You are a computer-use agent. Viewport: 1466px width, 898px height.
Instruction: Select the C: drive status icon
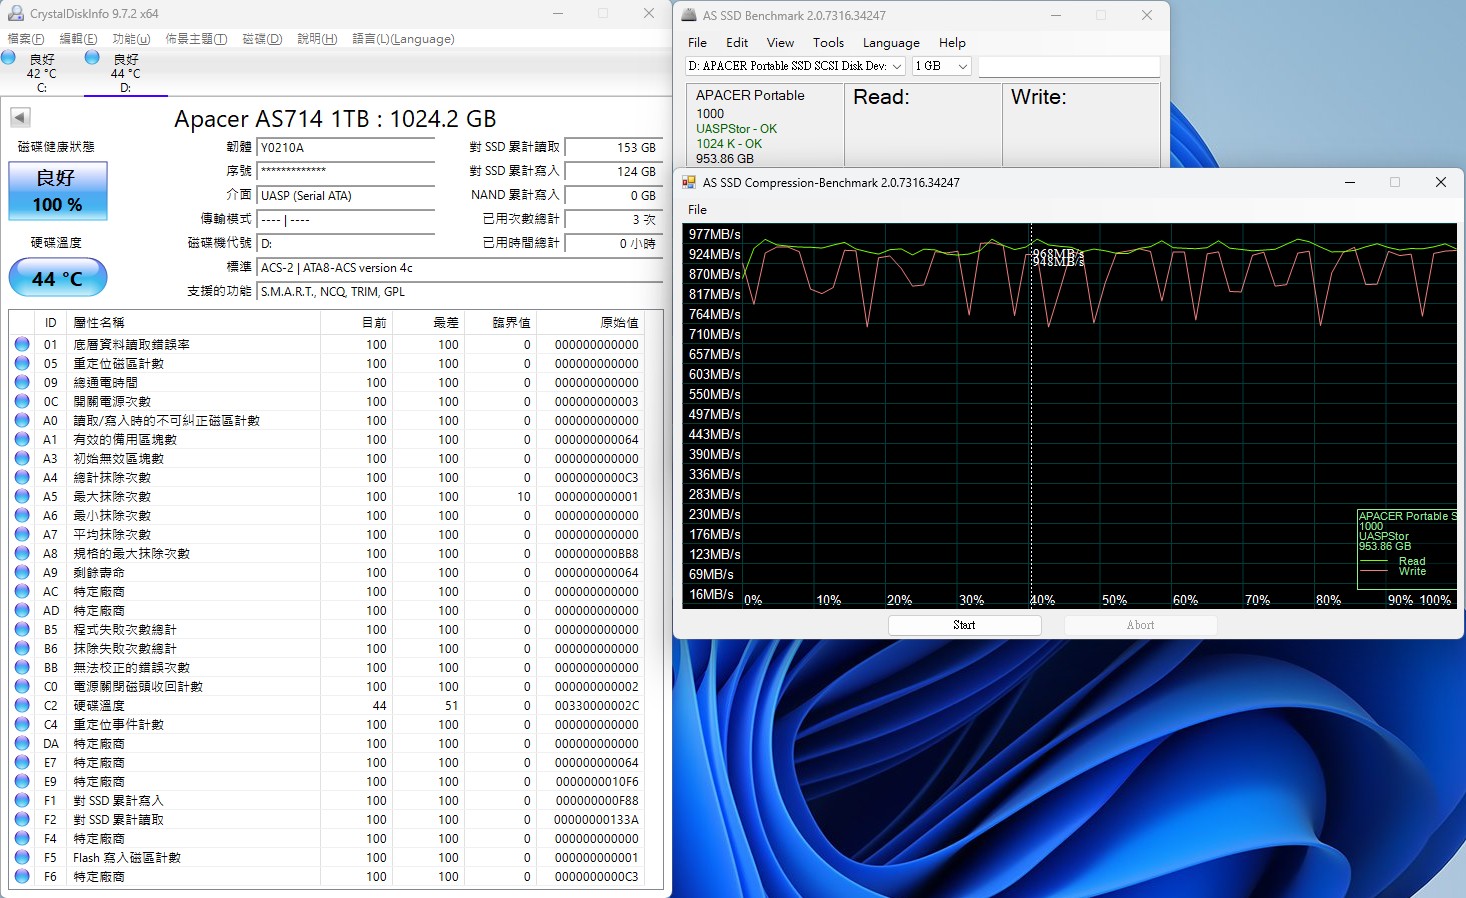click(8, 58)
